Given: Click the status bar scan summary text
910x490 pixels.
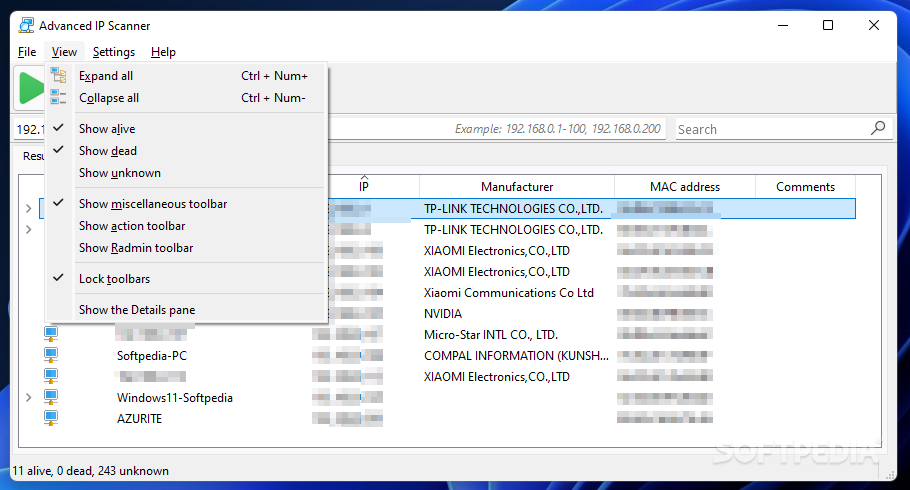Looking at the screenshot, I should point(91,471).
